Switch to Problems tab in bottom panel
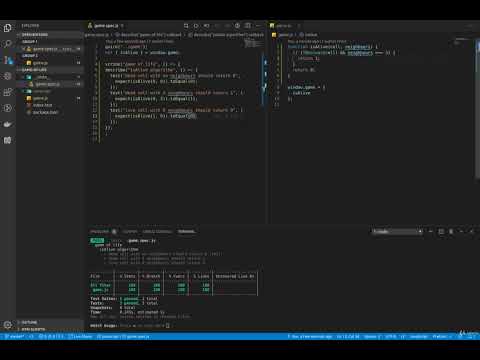This screenshot has height=360, width=480. tap(99, 231)
